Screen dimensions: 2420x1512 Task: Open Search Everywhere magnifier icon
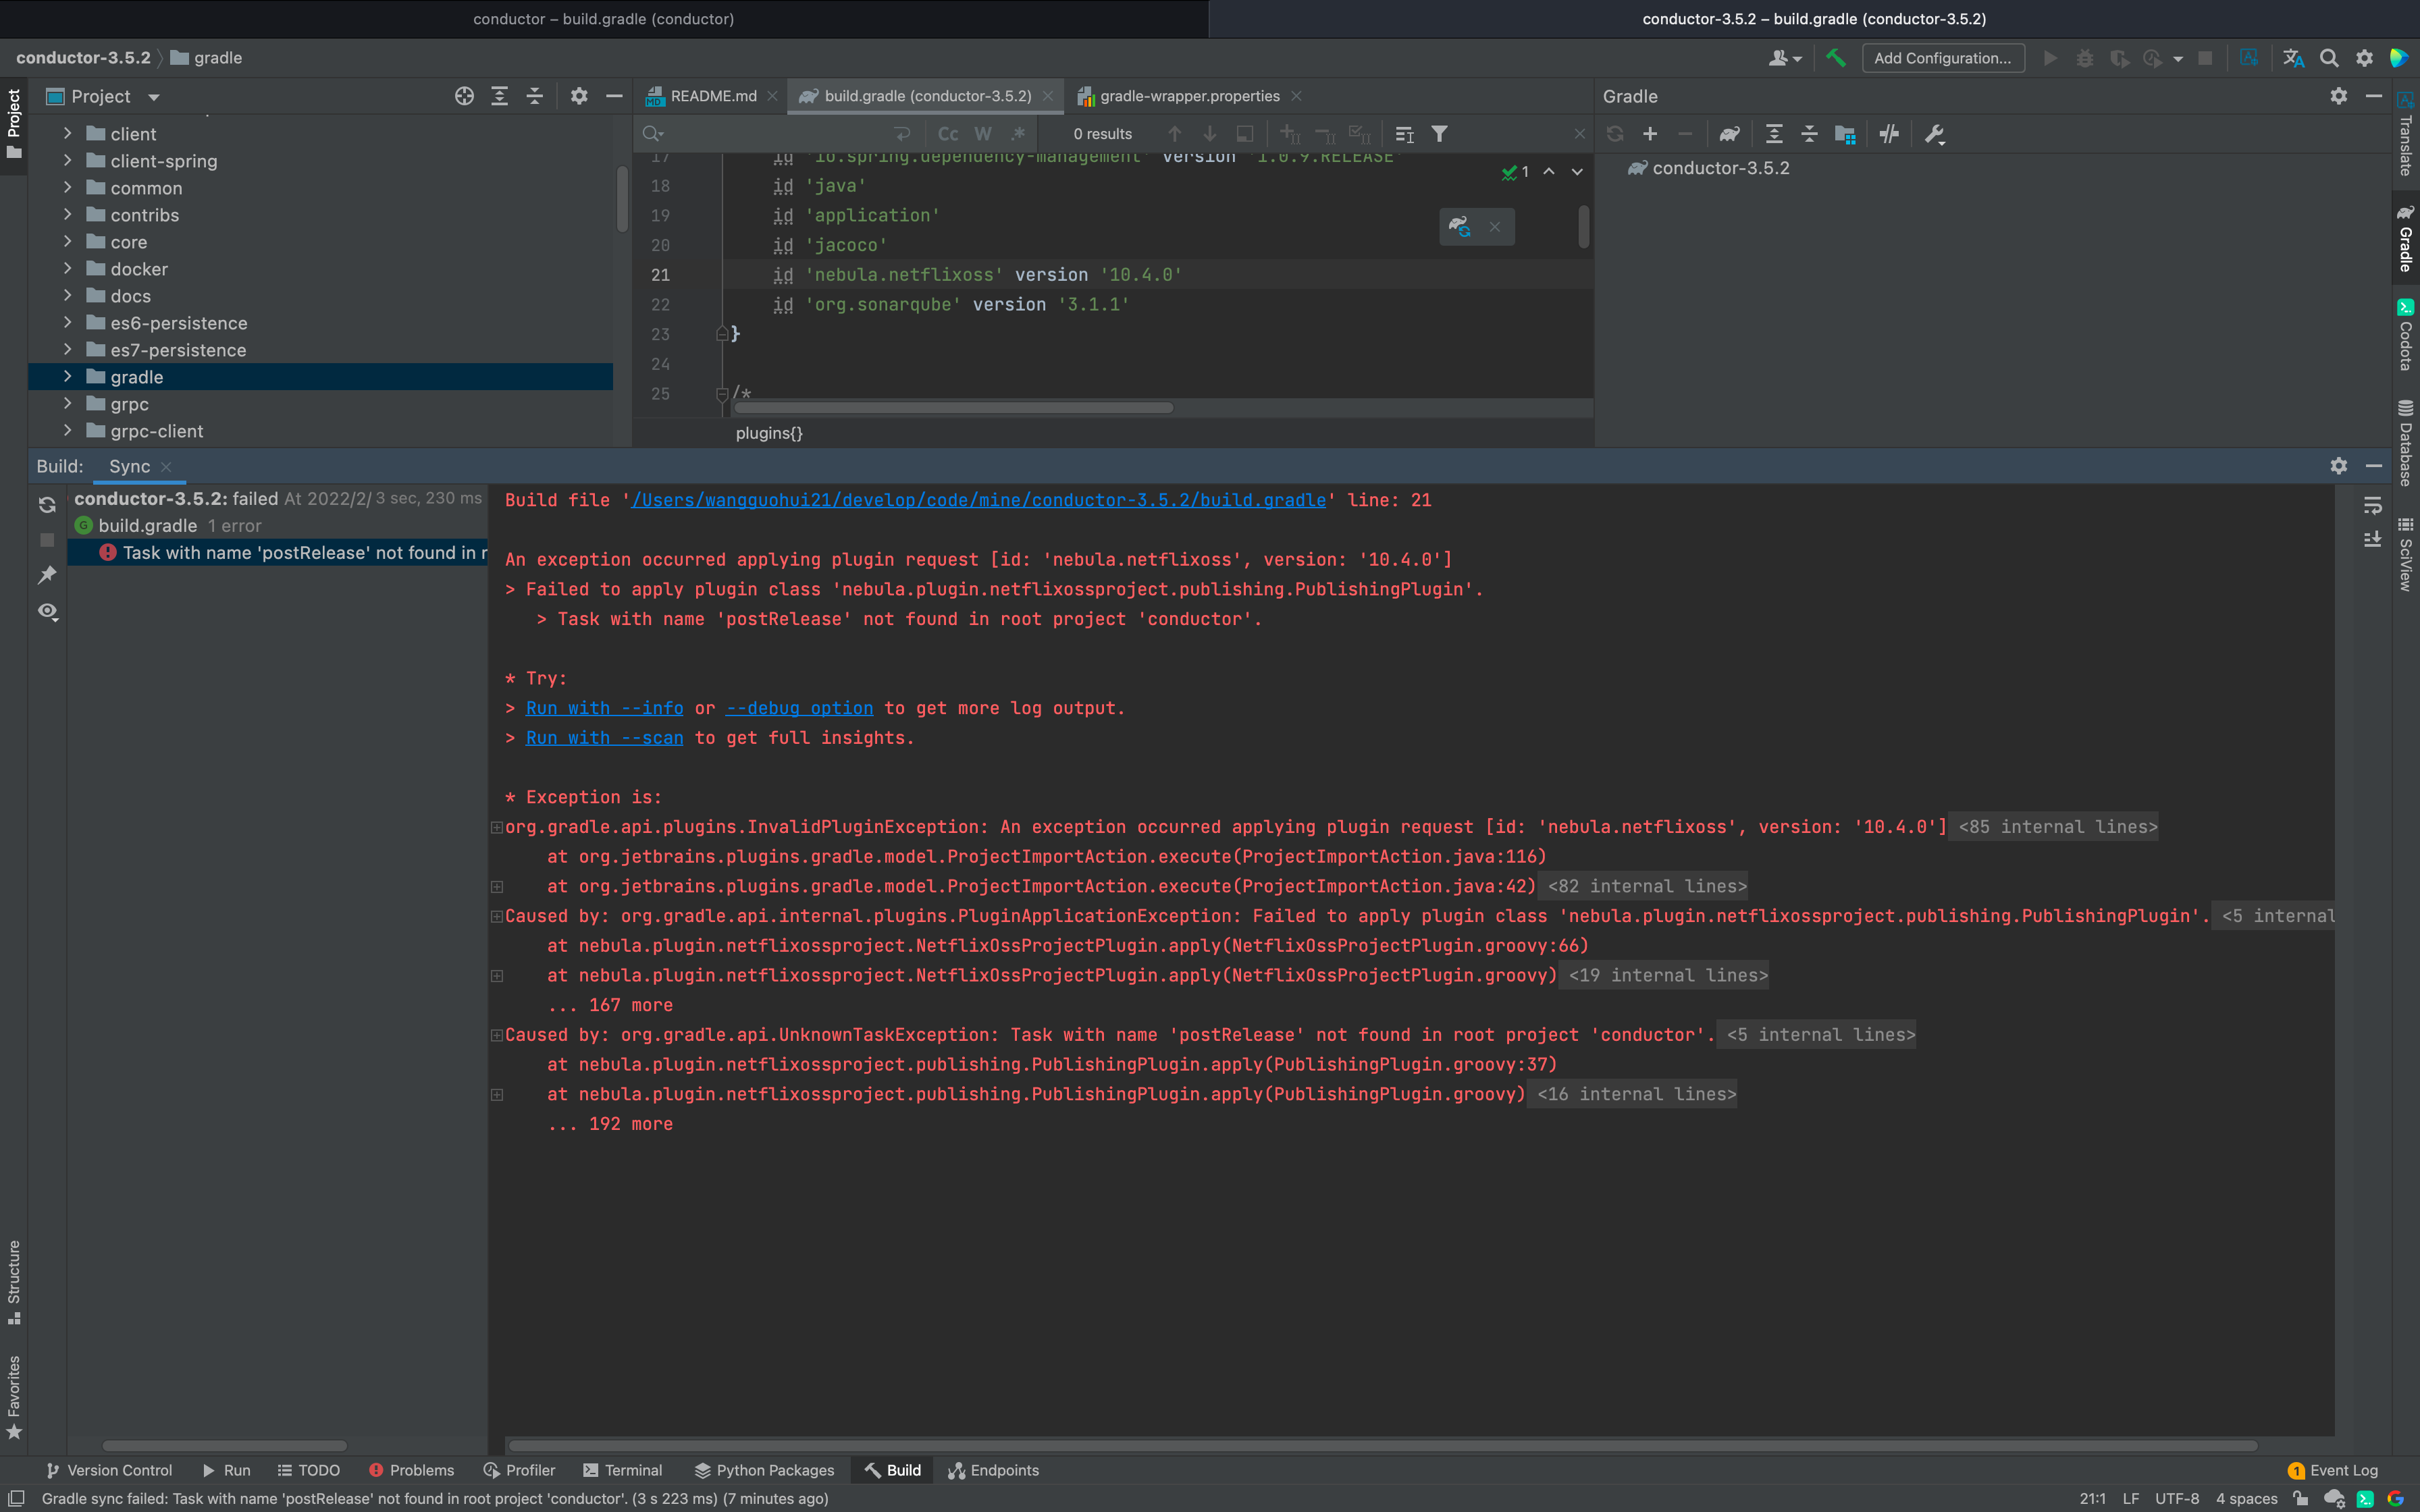[2330, 57]
